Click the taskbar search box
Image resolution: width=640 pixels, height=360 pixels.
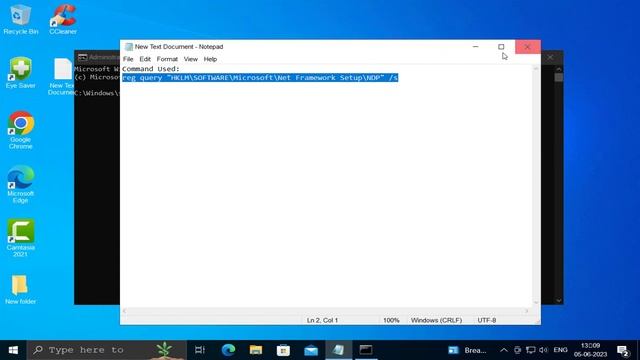(107, 350)
